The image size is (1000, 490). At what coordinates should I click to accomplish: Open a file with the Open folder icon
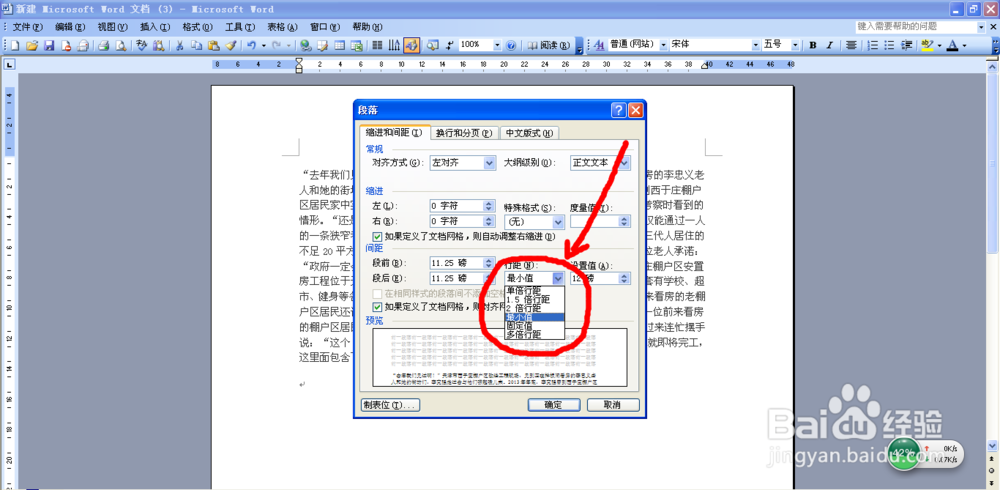pos(32,45)
